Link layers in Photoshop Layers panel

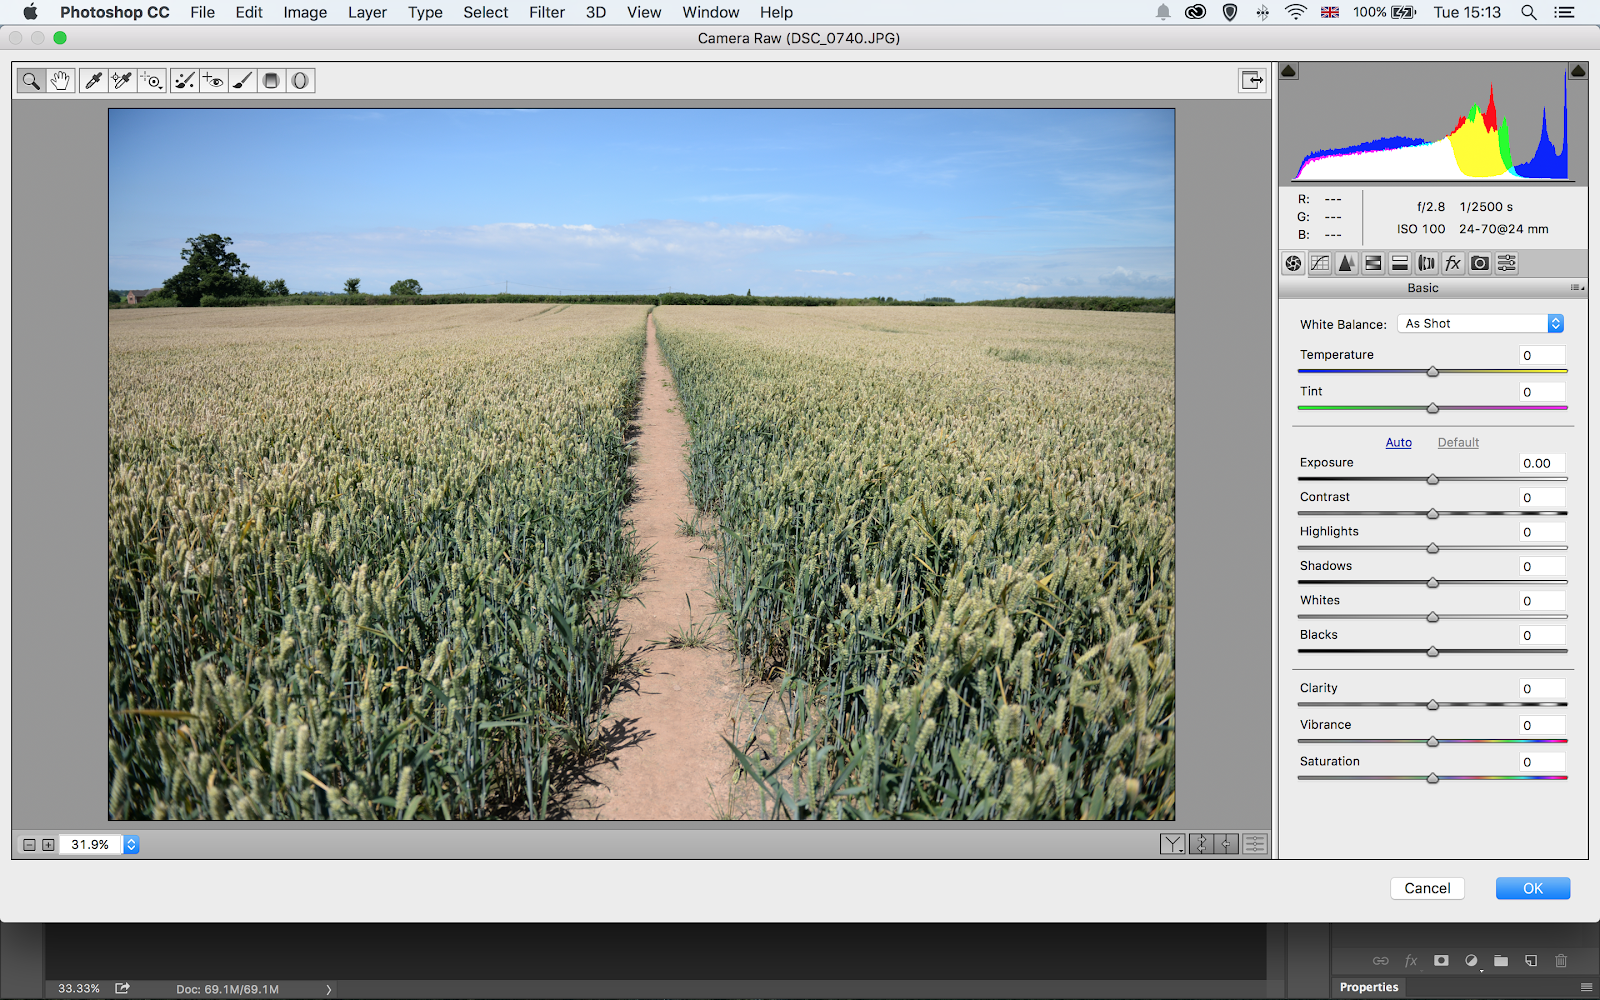tap(1381, 961)
